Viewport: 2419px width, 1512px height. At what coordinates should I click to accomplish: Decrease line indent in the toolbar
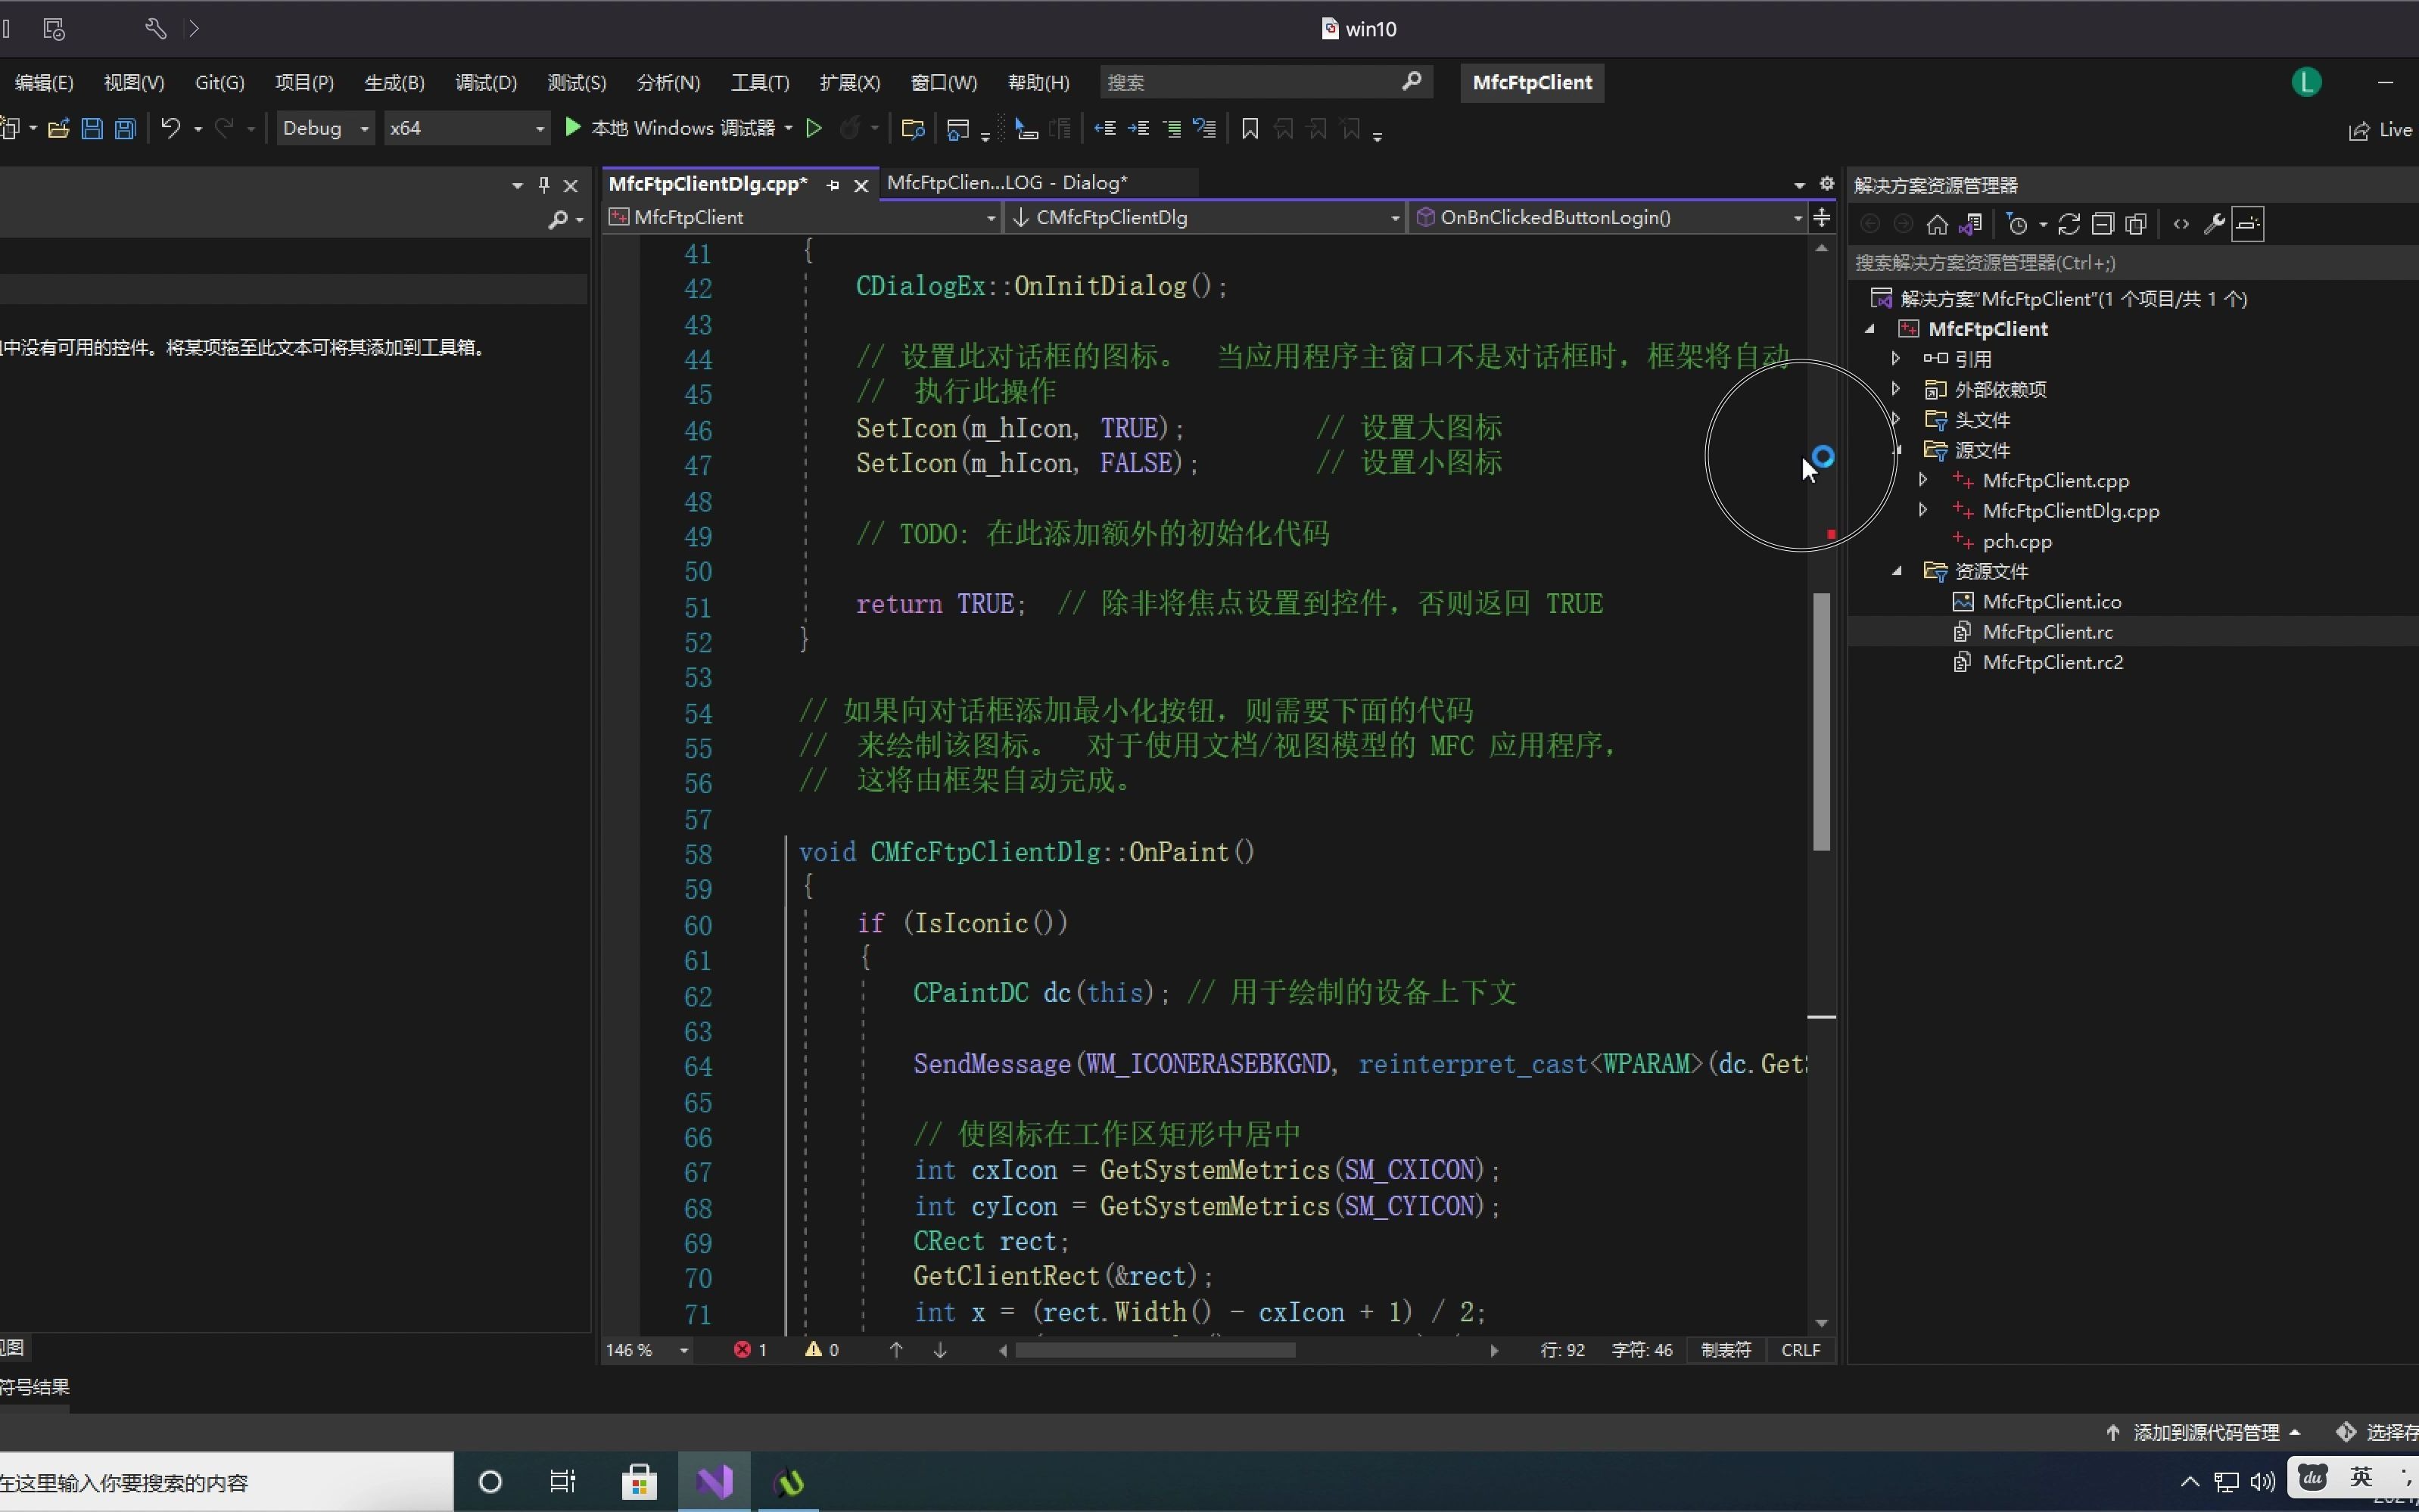pyautogui.click(x=1105, y=128)
